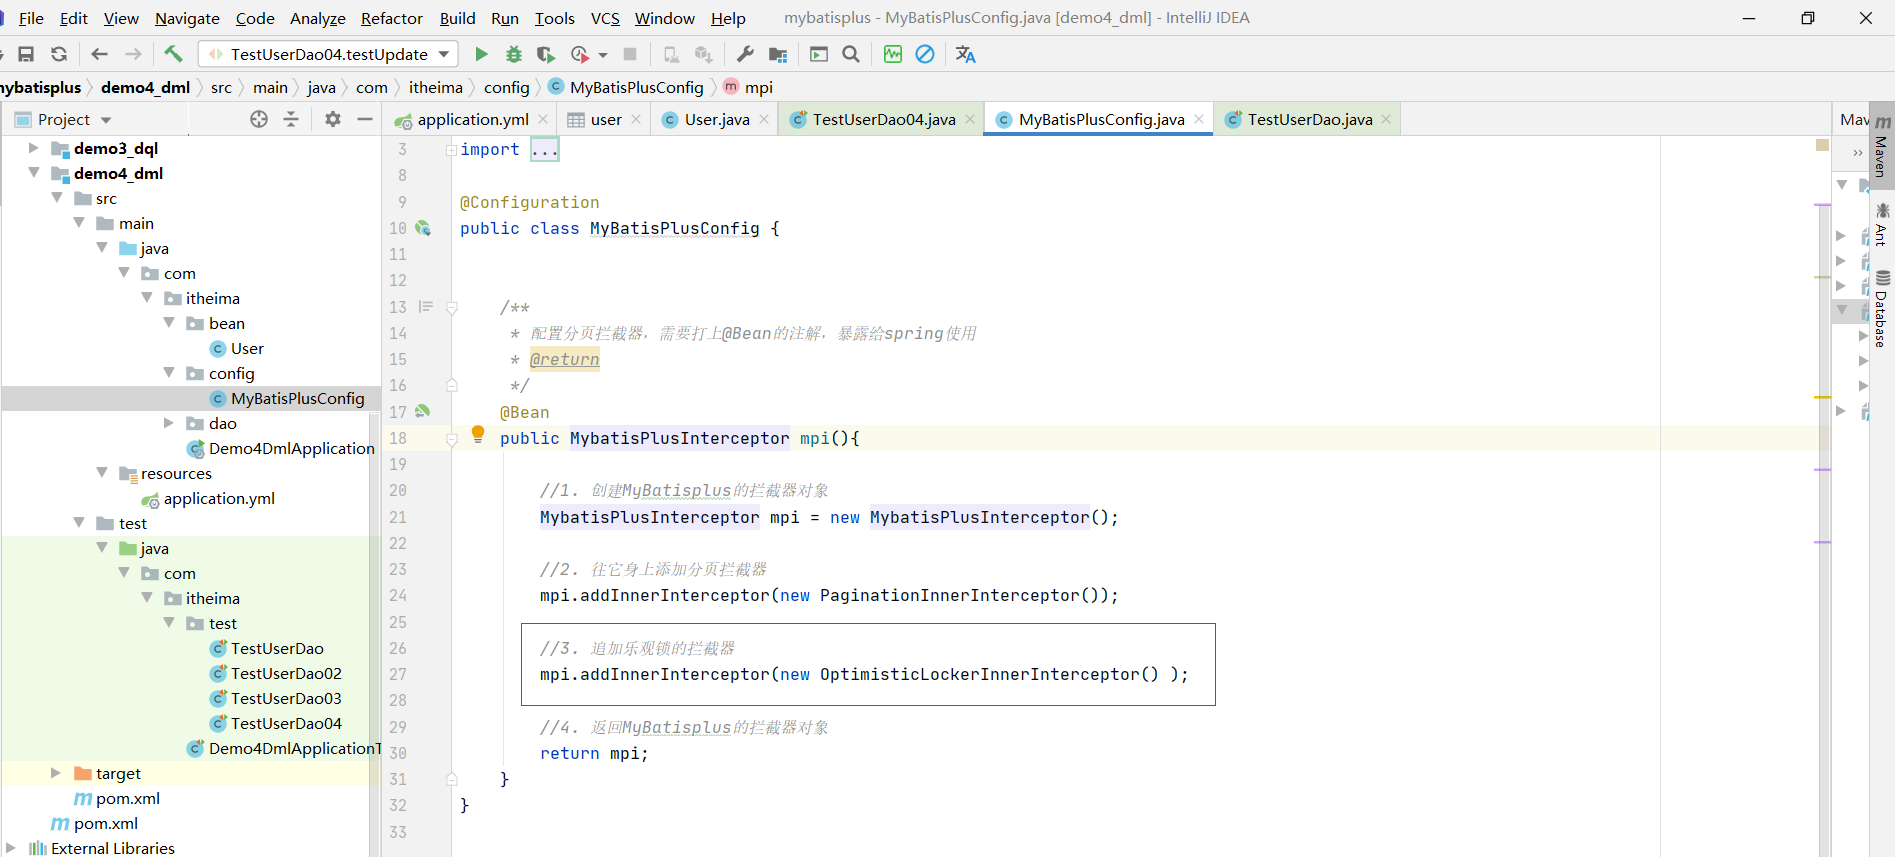Click the bean gutter icon on line 17
Viewport: 1895px width, 857px height.
pos(423,411)
